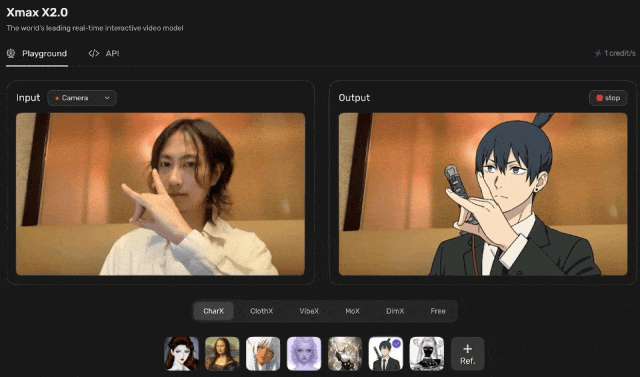This screenshot has height=377, width=640.
Task: Select the black-and-white masked character thumbnail
Action: (x=427, y=353)
